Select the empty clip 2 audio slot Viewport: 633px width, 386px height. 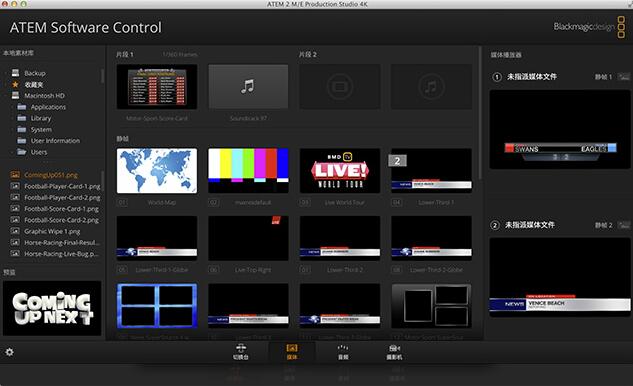pos(431,86)
